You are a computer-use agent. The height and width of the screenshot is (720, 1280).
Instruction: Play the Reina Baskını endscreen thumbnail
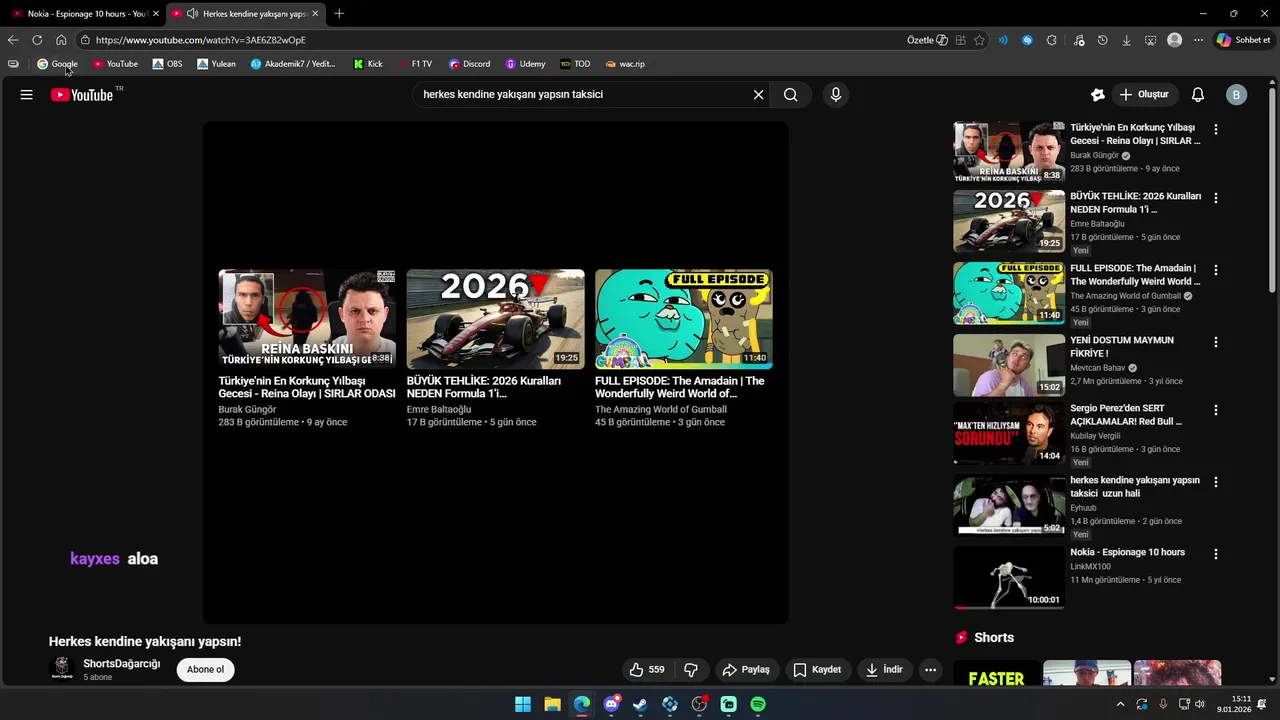point(307,319)
